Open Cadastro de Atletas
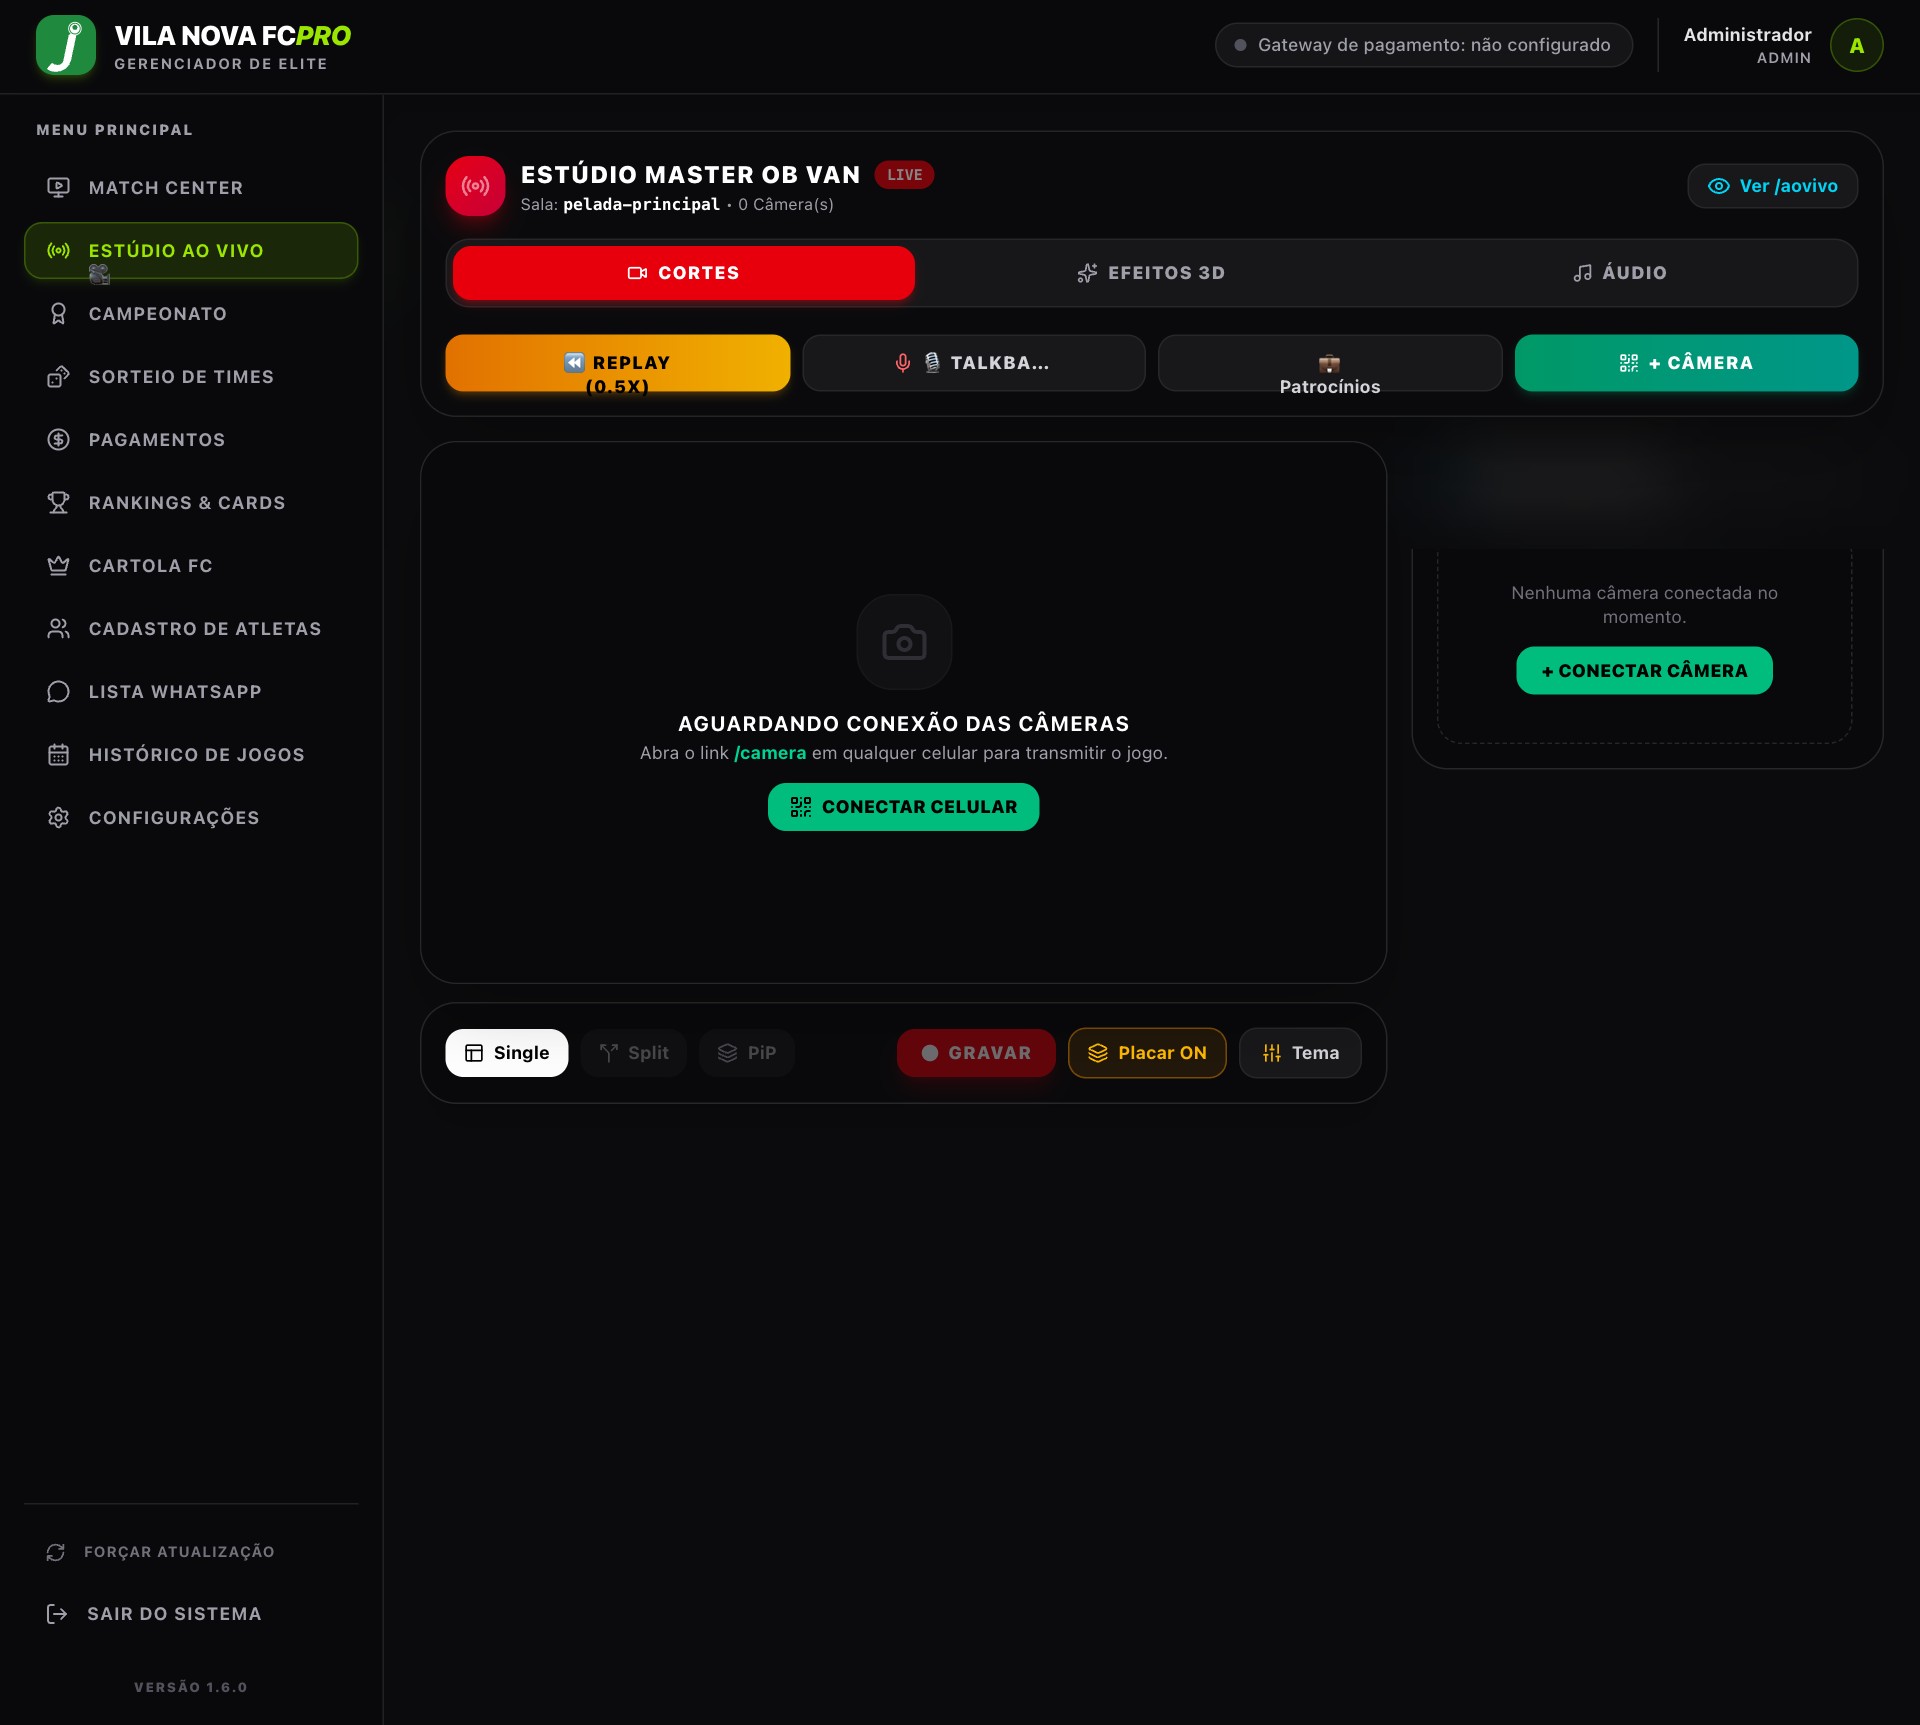This screenshot has width=1920, height=1725. [191, 629]
